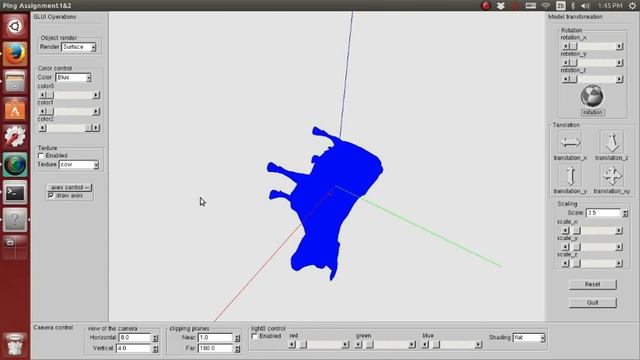Click the Quit button
The height and width of the screenshot is (360, 640).
pyautogui.click(x=592, y=303)
